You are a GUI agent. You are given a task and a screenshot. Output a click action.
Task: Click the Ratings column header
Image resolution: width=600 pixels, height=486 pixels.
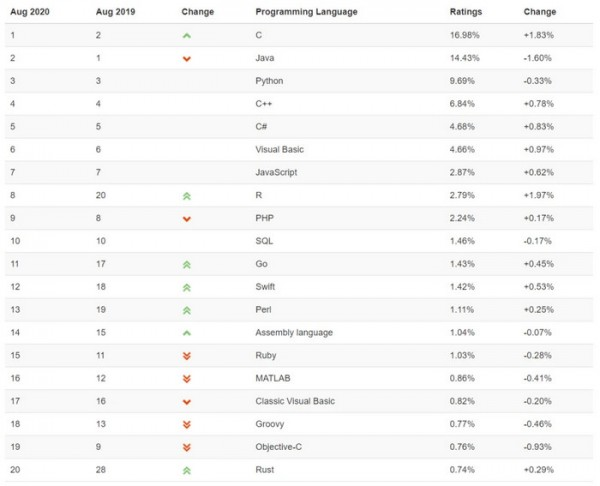[465, 12]
